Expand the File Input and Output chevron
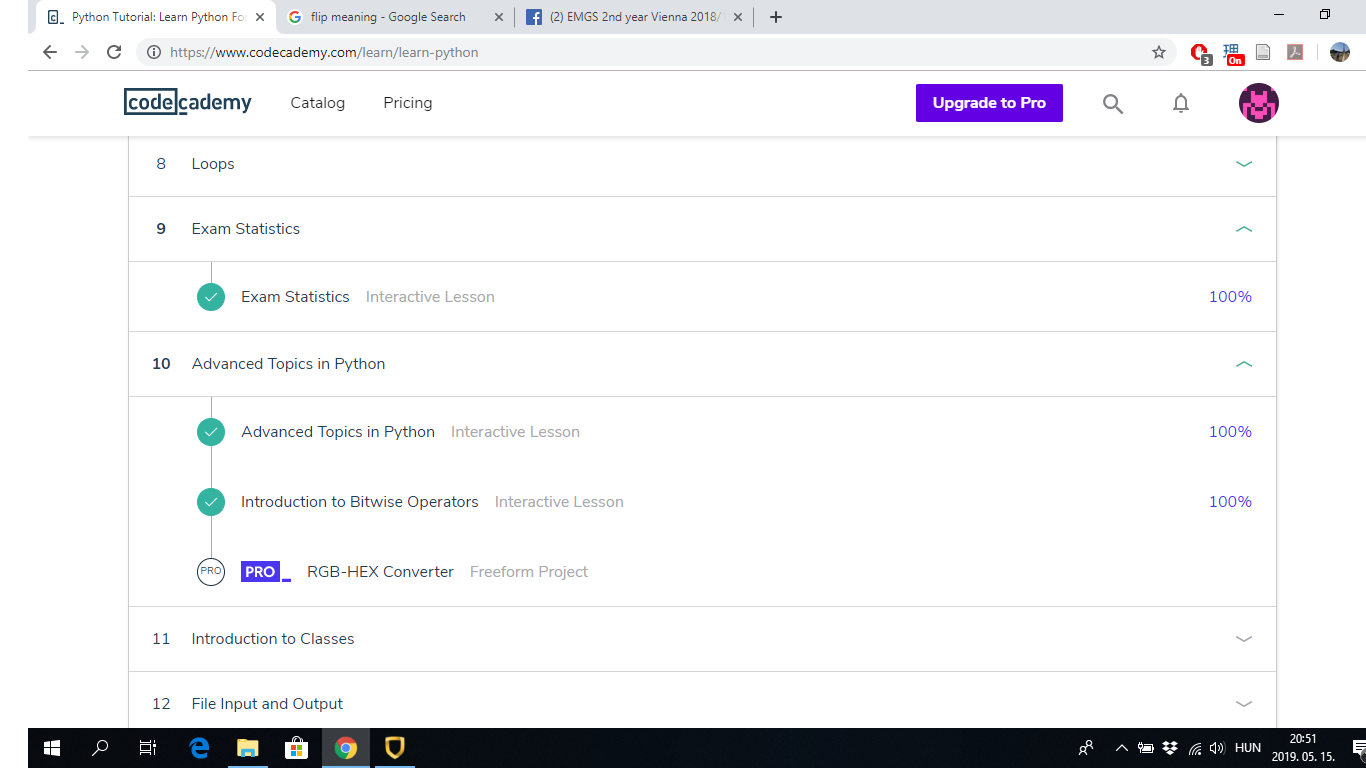The width and height of the screenshot is (1366, 768). (1244, 704)
